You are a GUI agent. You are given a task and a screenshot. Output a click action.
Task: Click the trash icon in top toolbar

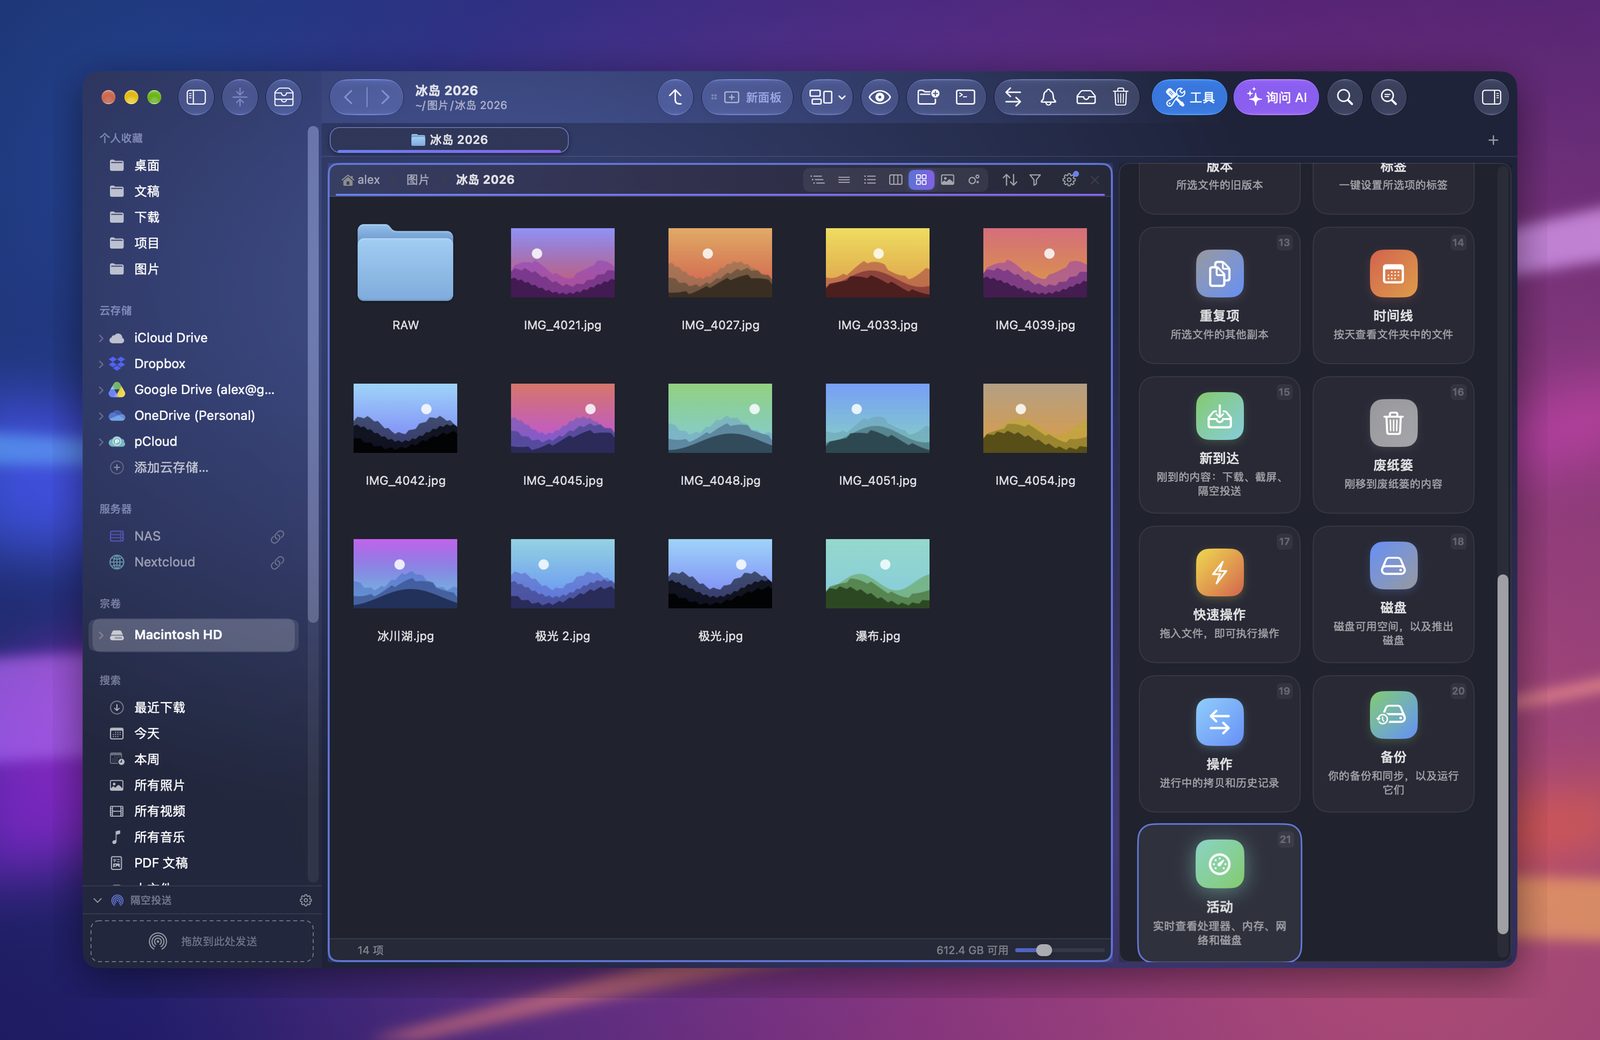pyautogui.click(x=1121, y=97)
